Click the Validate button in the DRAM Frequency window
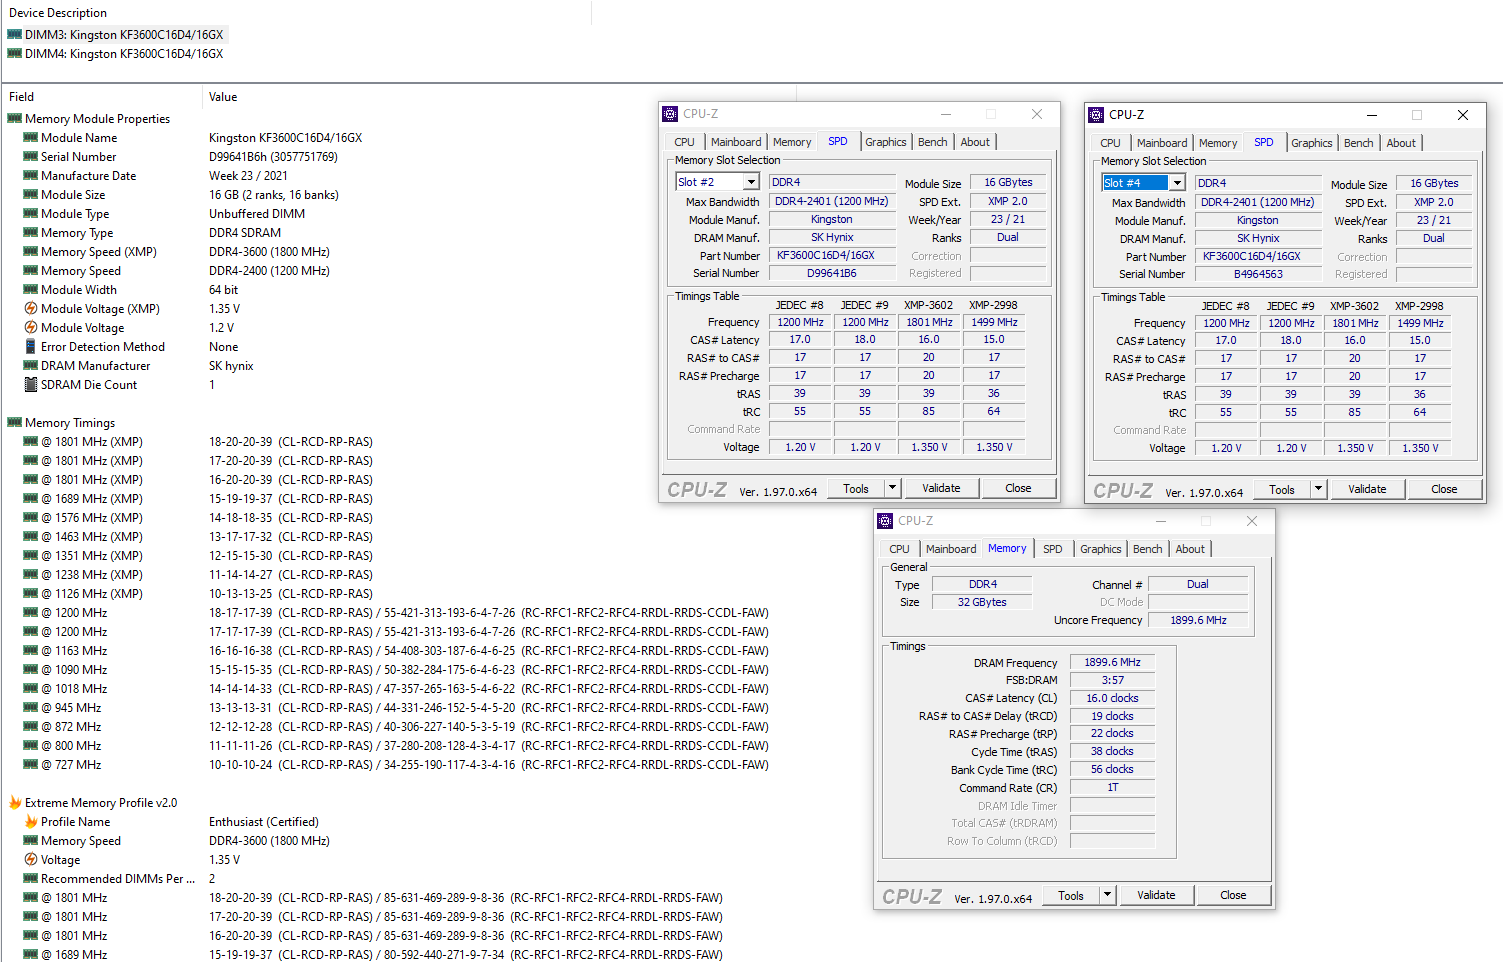Image resolution: width=1503 pixels, height=962 pixels. (x=1156, y=895)
